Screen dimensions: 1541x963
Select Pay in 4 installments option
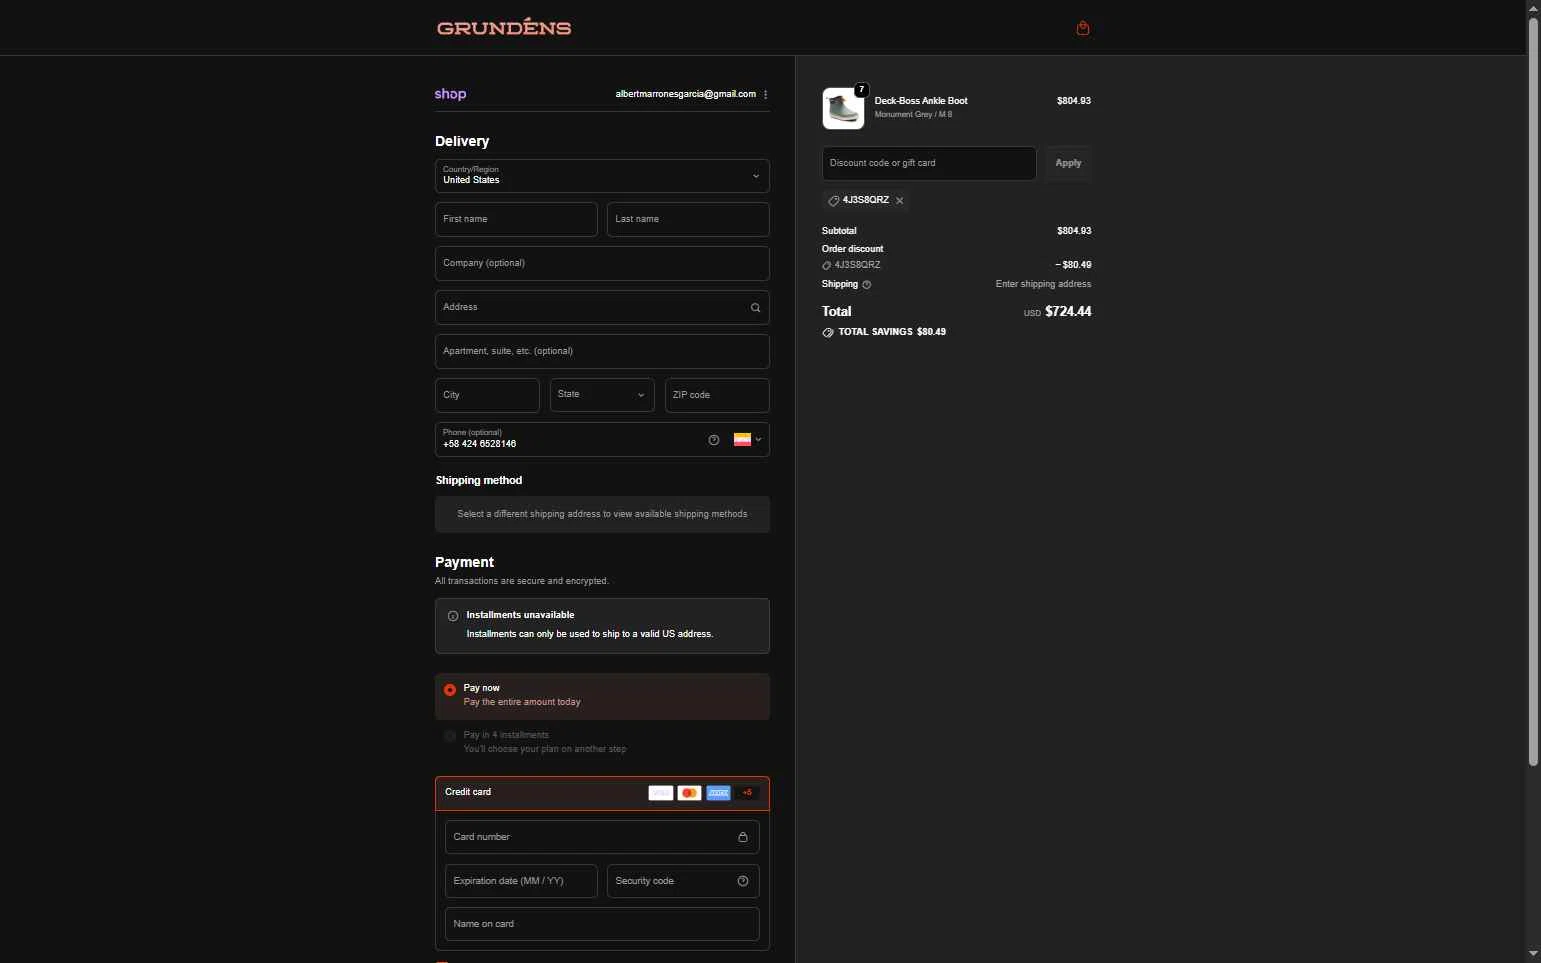(x=450, y=736)
